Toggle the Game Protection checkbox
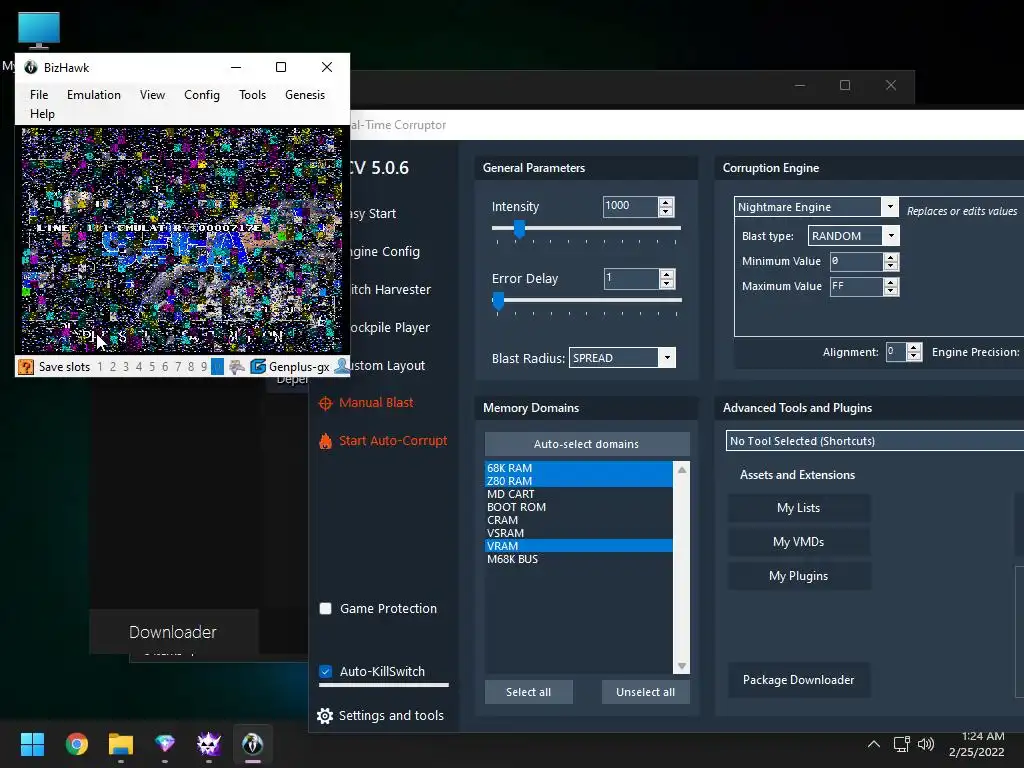The height and width of the screenshot is (768, 1024). 325,609
